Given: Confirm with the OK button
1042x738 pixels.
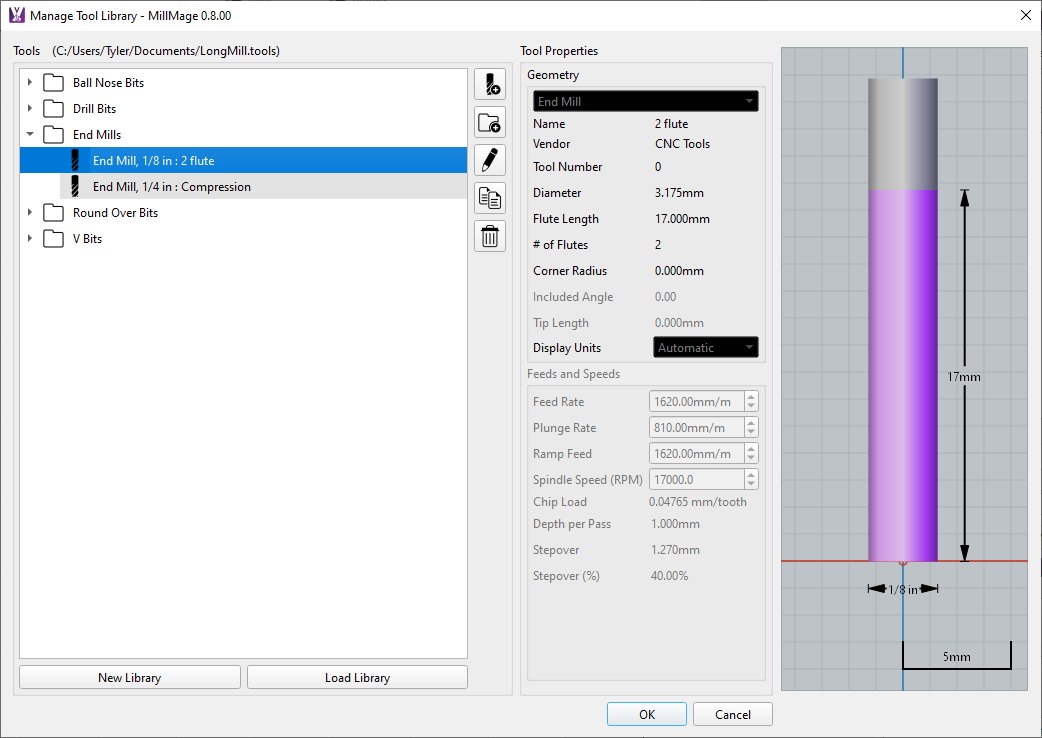Looking at the screenshot, I should 647,714.
